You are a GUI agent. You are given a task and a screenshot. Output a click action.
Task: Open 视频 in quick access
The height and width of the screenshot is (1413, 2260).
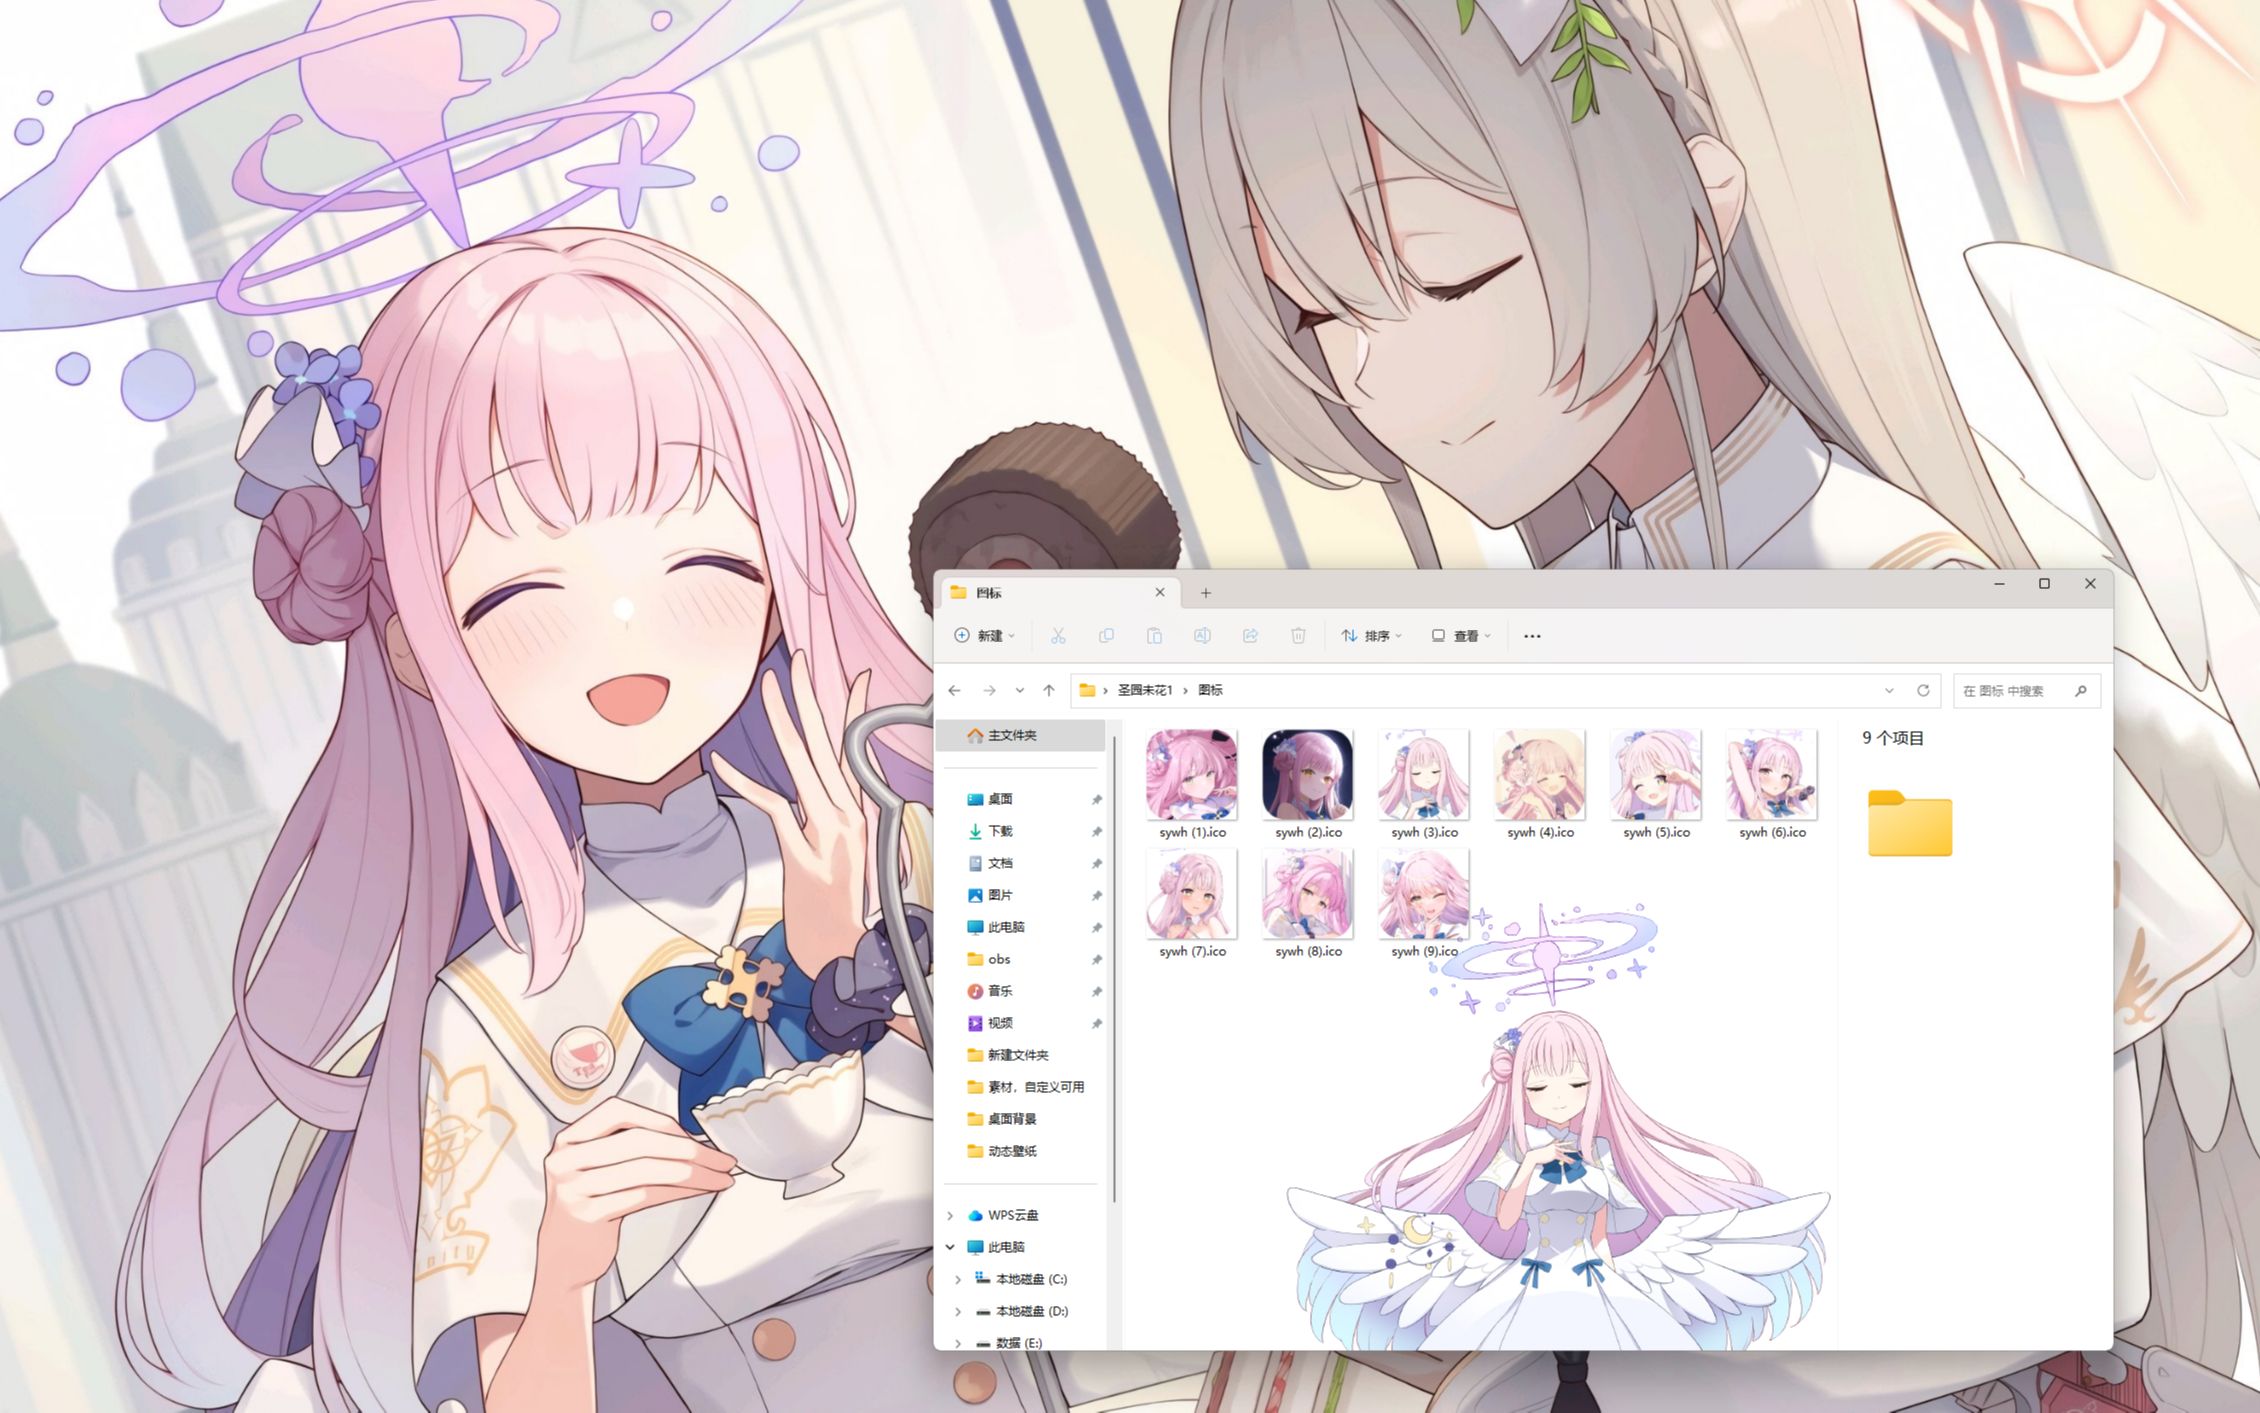[x=1000, y=1023]
